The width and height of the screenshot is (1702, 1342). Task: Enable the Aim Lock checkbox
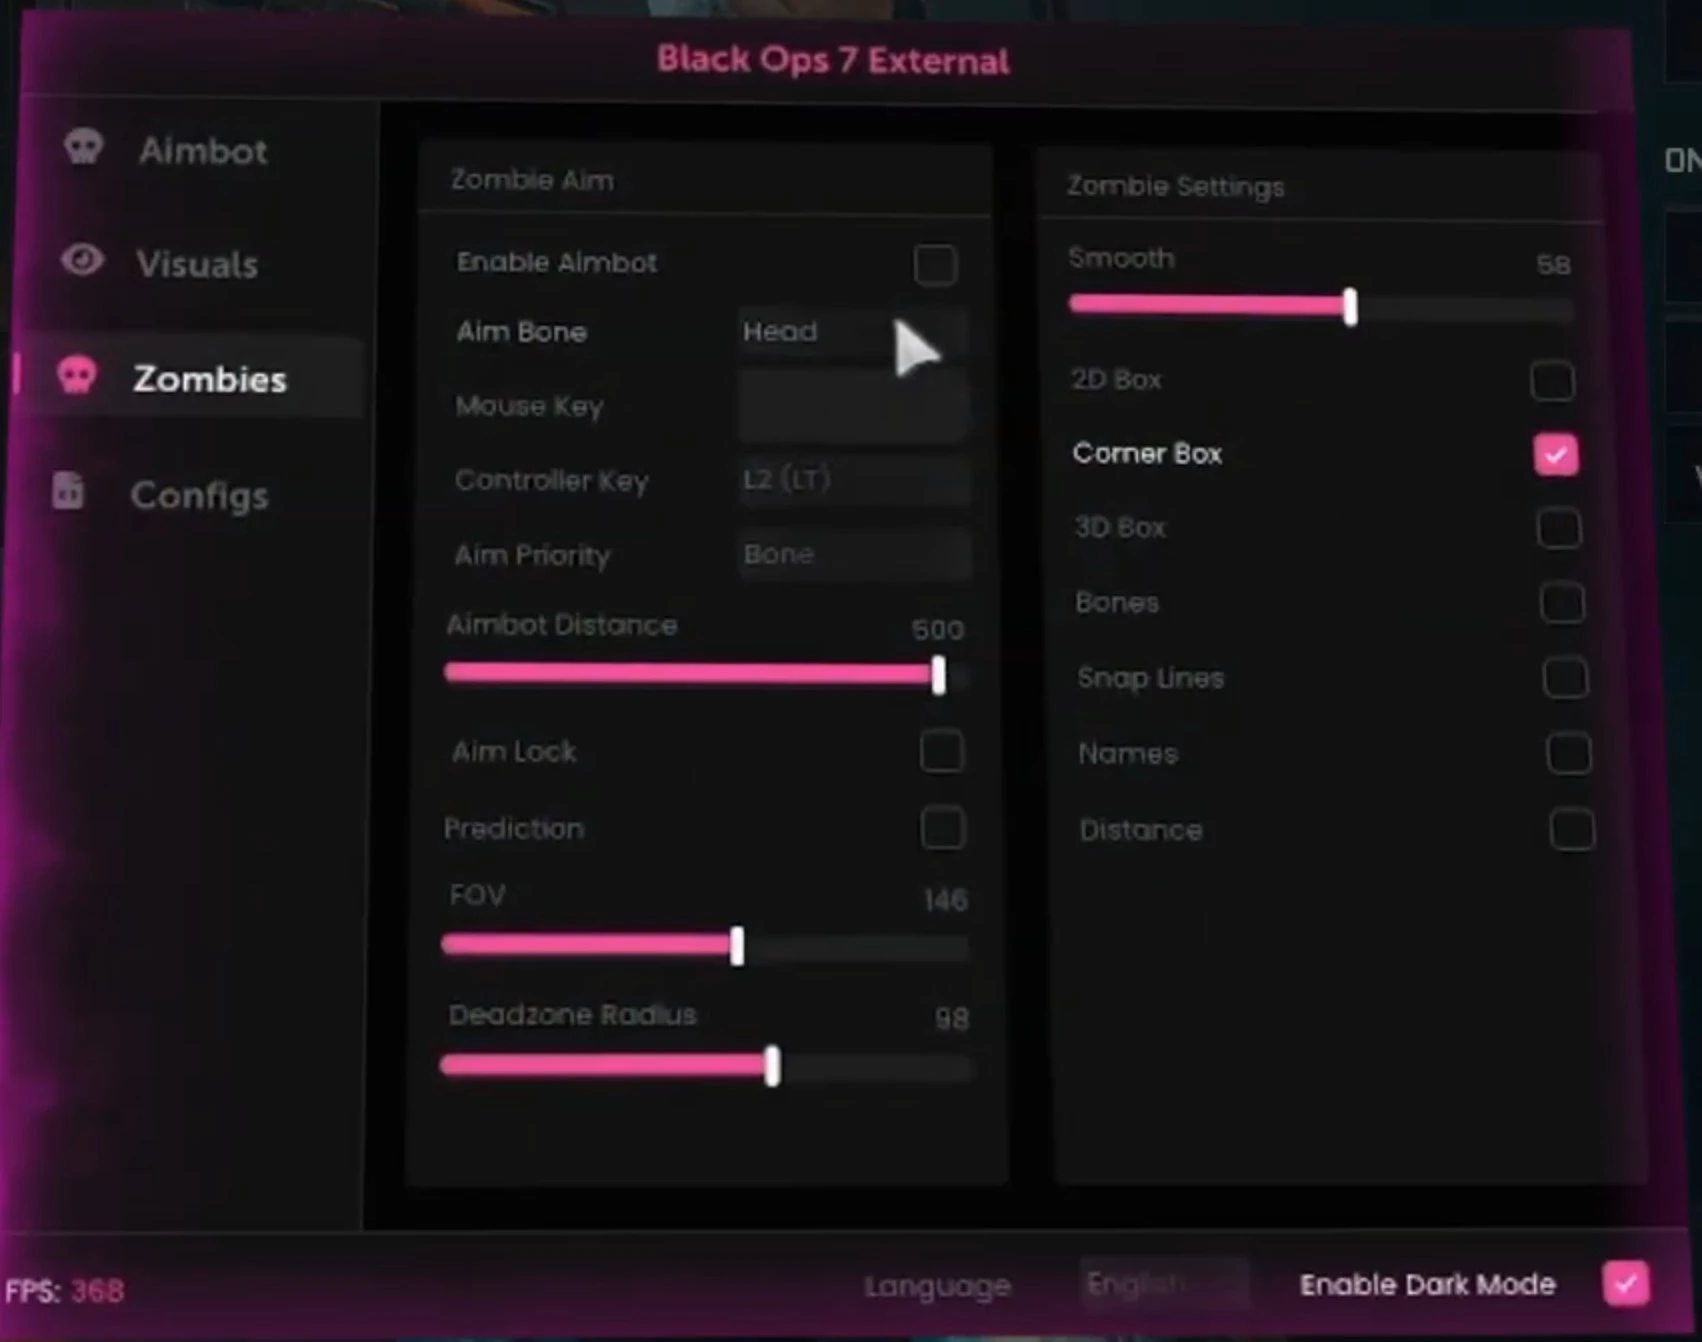point(941,751)
